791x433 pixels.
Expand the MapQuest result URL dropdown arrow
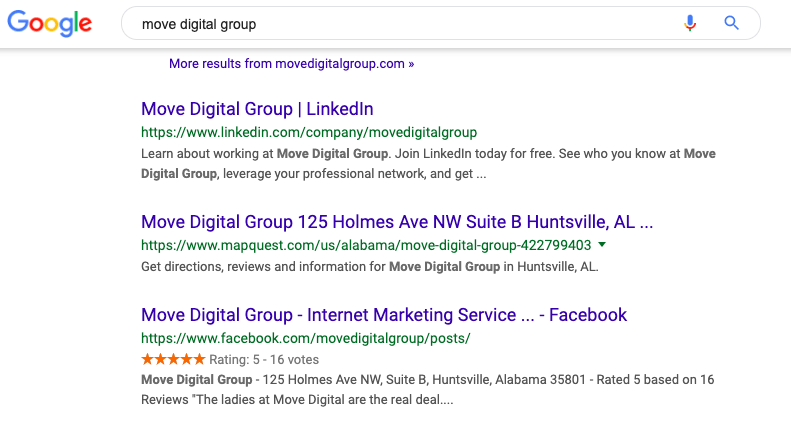click(602, 245)
